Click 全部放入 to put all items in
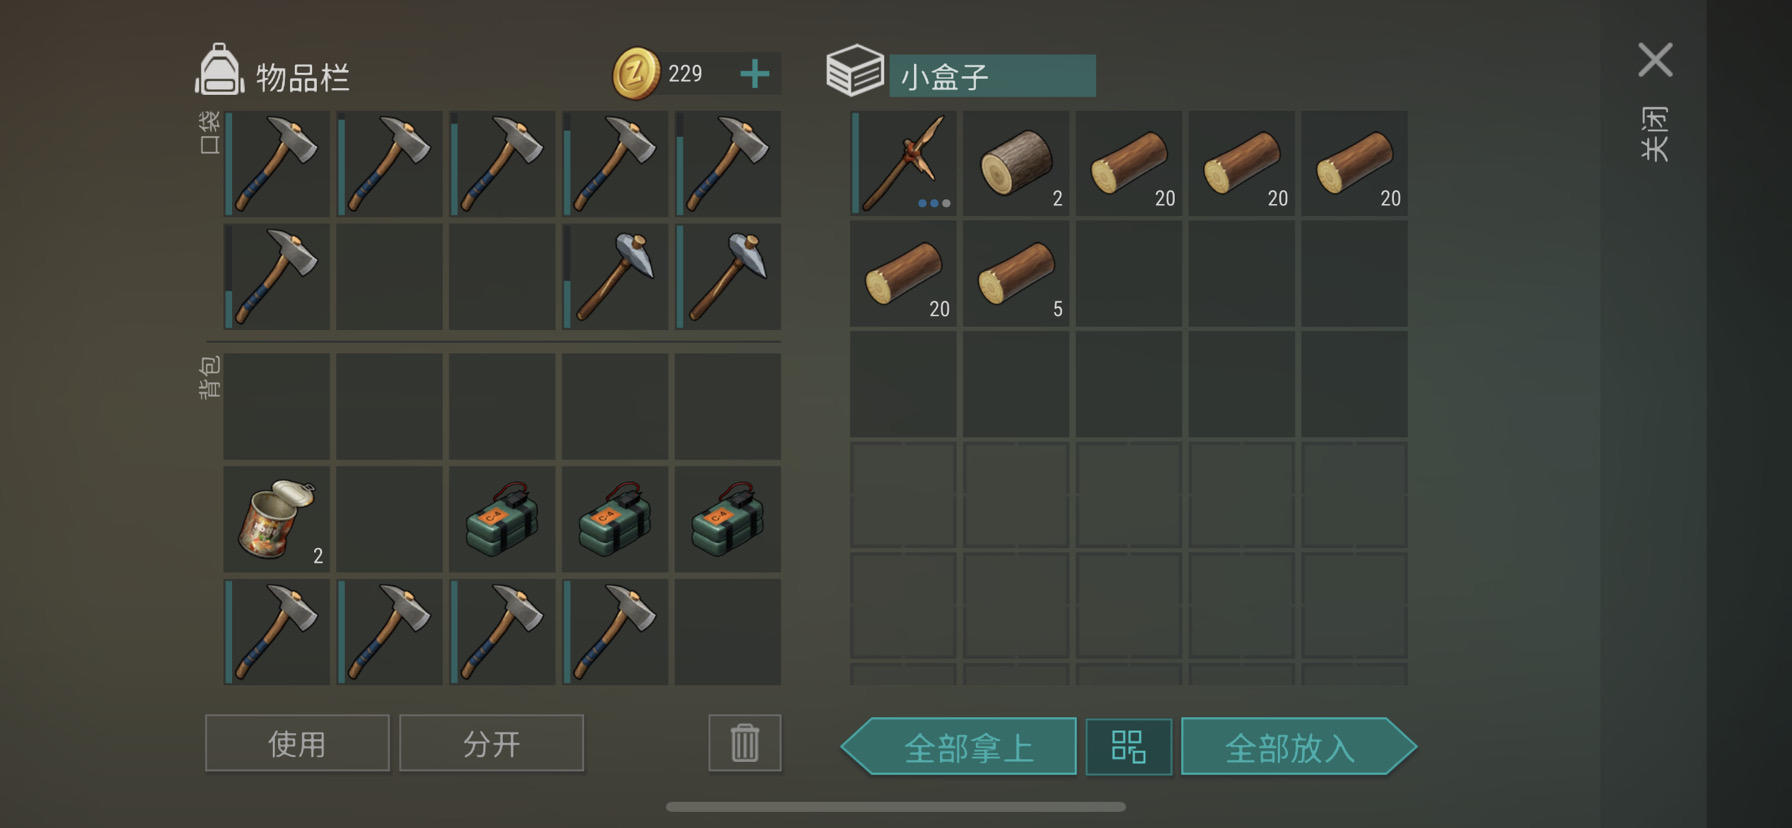1792x828 pixels. click(1299, 747)
